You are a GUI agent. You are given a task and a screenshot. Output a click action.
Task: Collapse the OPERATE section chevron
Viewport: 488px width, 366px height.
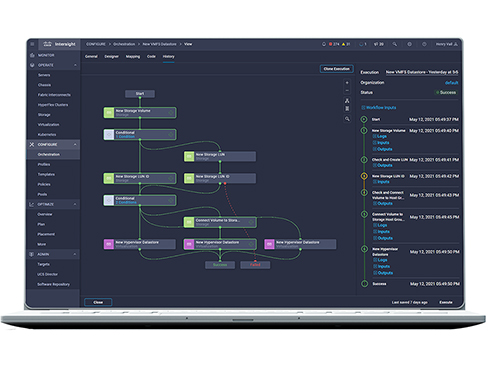point(75,65)
